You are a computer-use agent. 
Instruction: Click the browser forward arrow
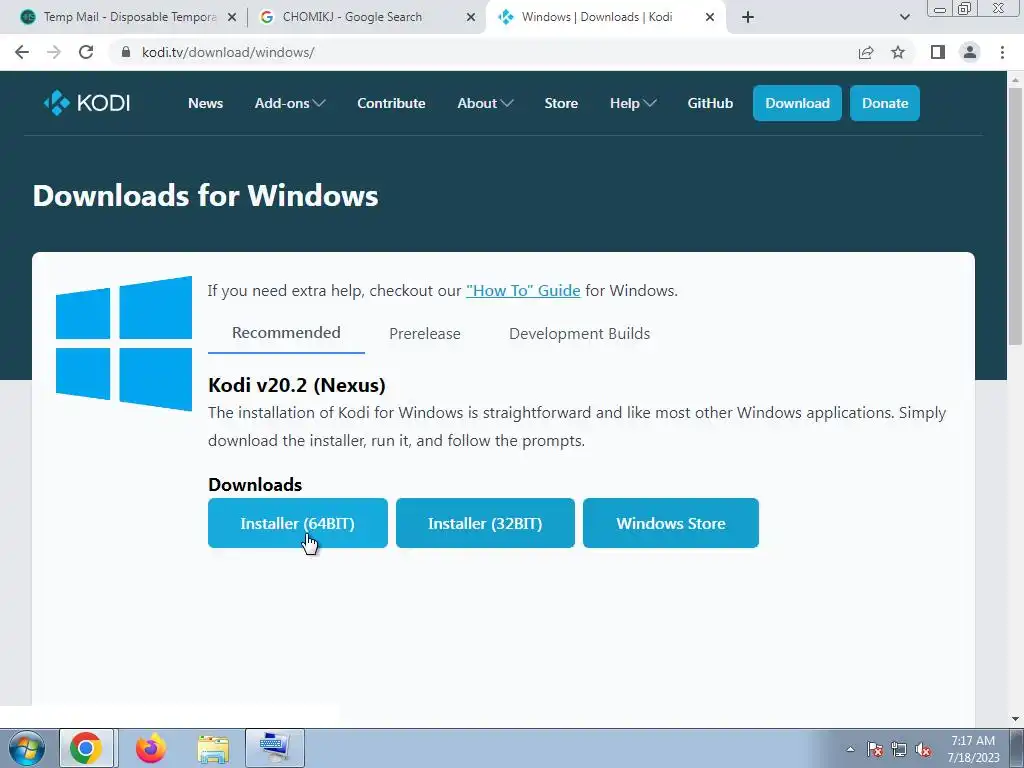point(54,52)
